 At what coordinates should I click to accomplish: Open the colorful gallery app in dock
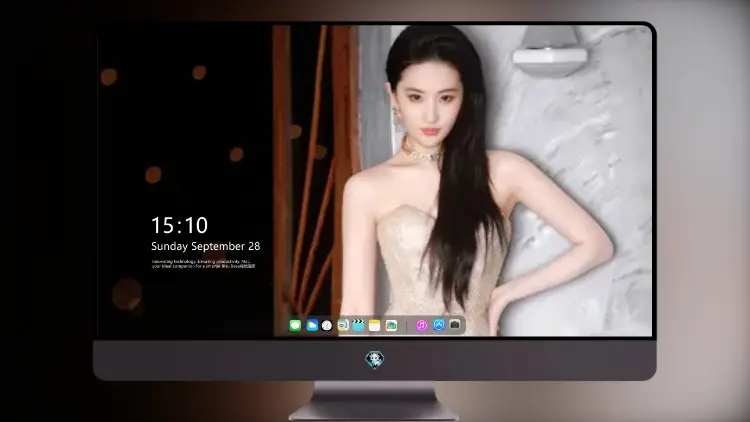pyautogui.click(x=391, y=326)
